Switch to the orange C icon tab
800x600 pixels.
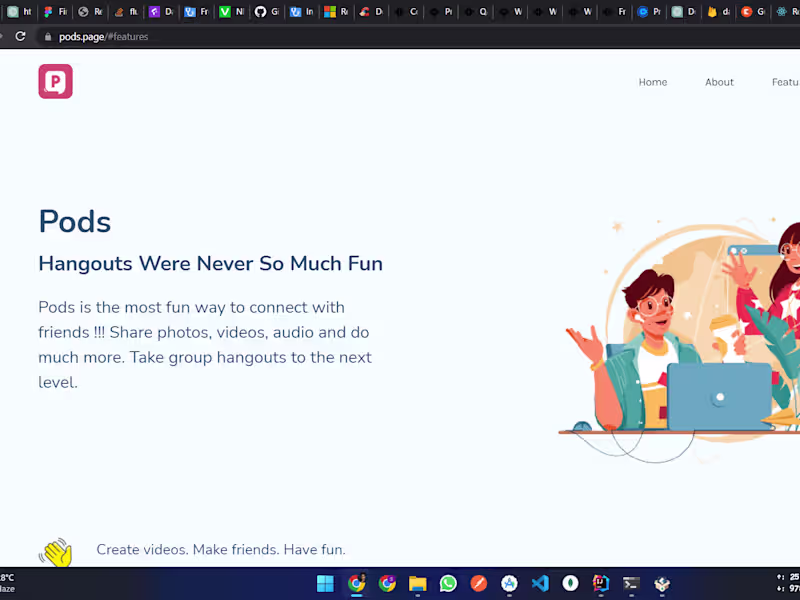coord(753,11)
